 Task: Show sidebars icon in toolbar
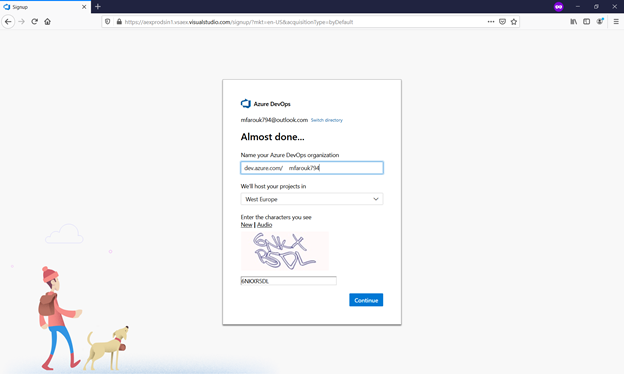click(x=587, y=21)
